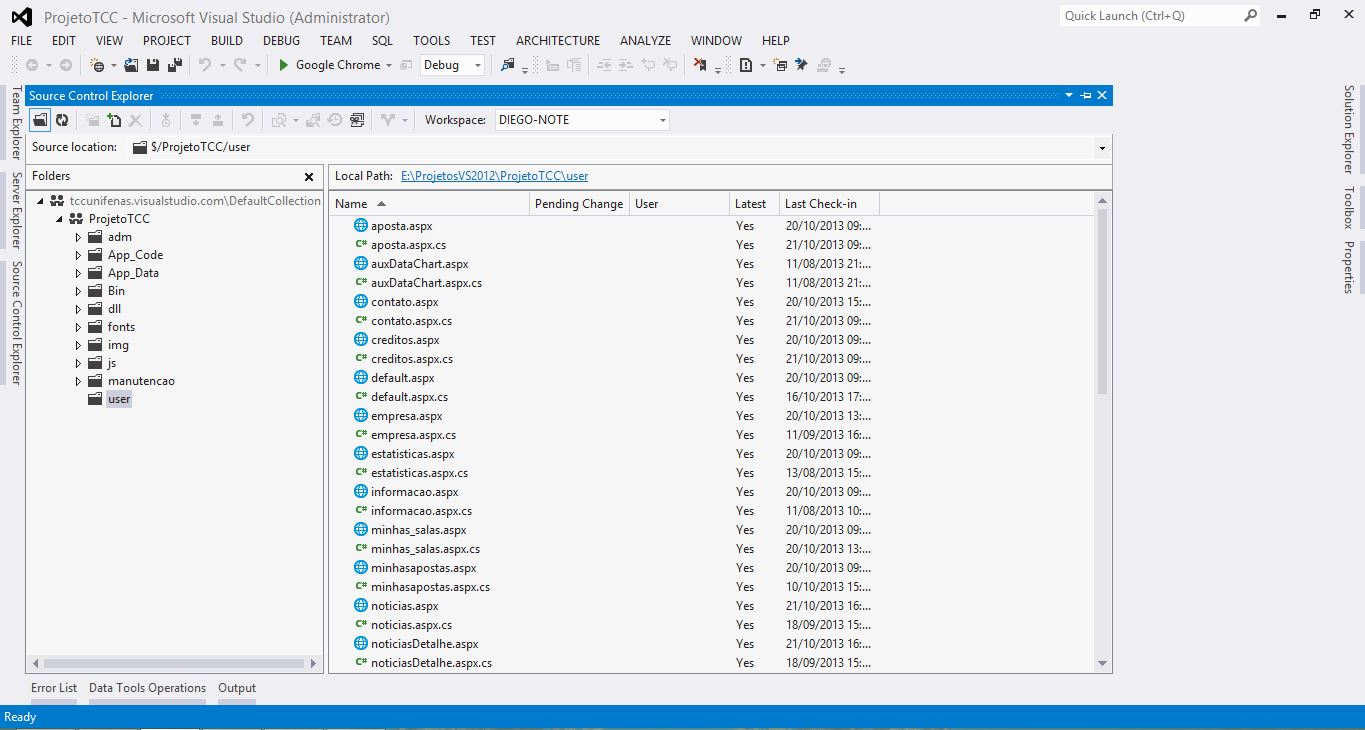Collapse the ProjetoTCC tree node

click(59, 219)
